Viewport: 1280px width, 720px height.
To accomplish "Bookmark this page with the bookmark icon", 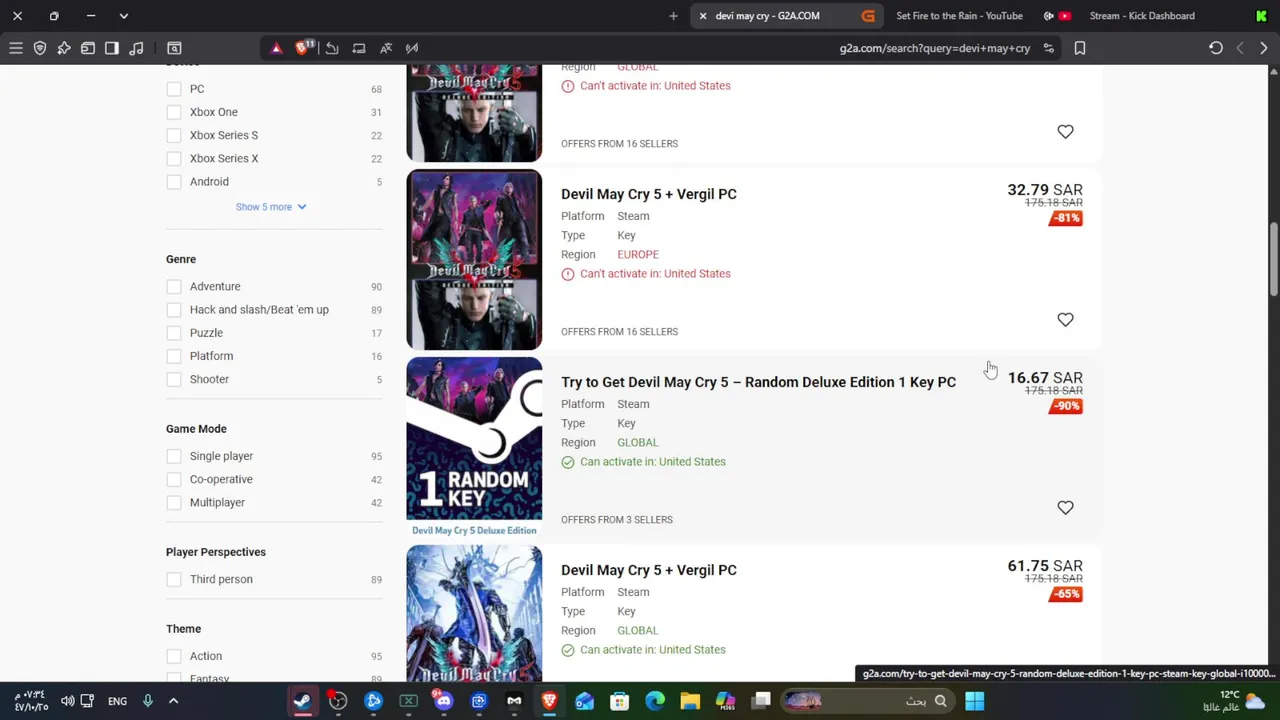I will click(1080, 48).
